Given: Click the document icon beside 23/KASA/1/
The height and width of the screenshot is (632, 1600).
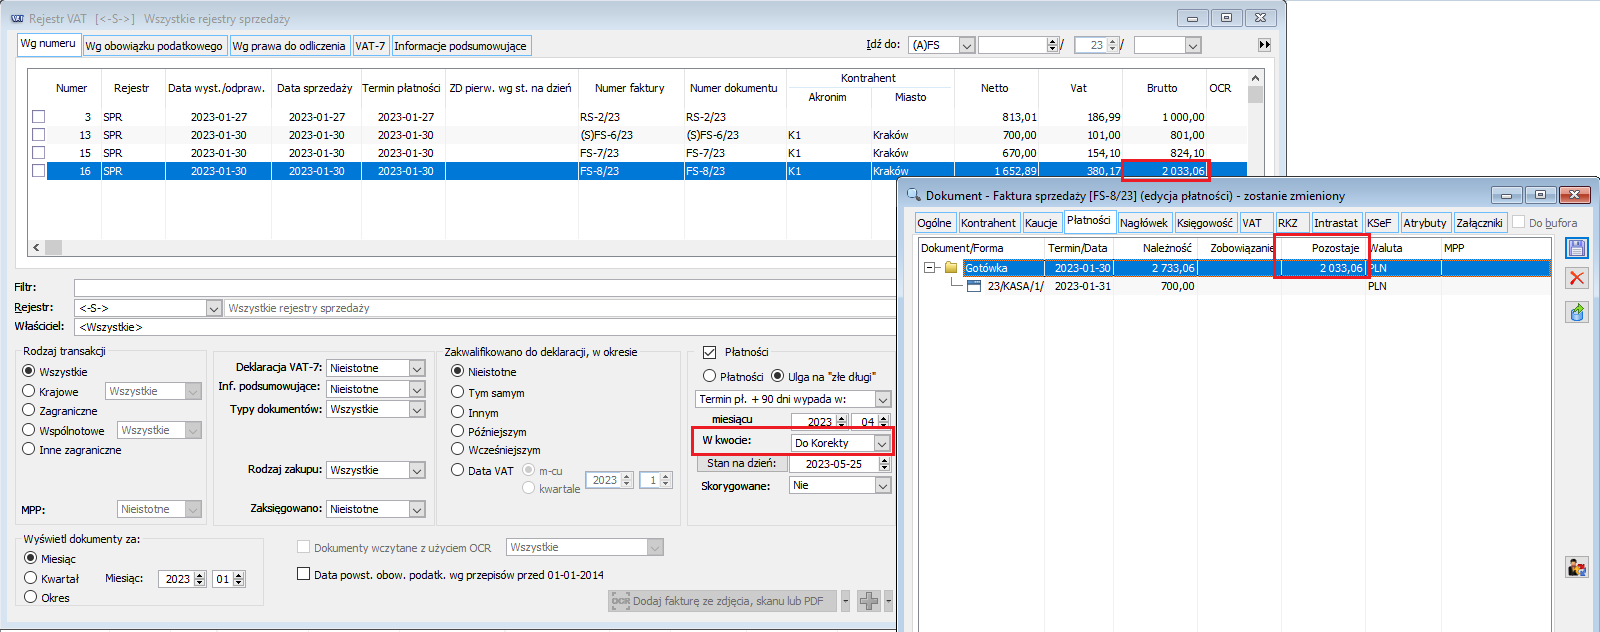Looking at the screenshot, I should click(x=974, y=286).
